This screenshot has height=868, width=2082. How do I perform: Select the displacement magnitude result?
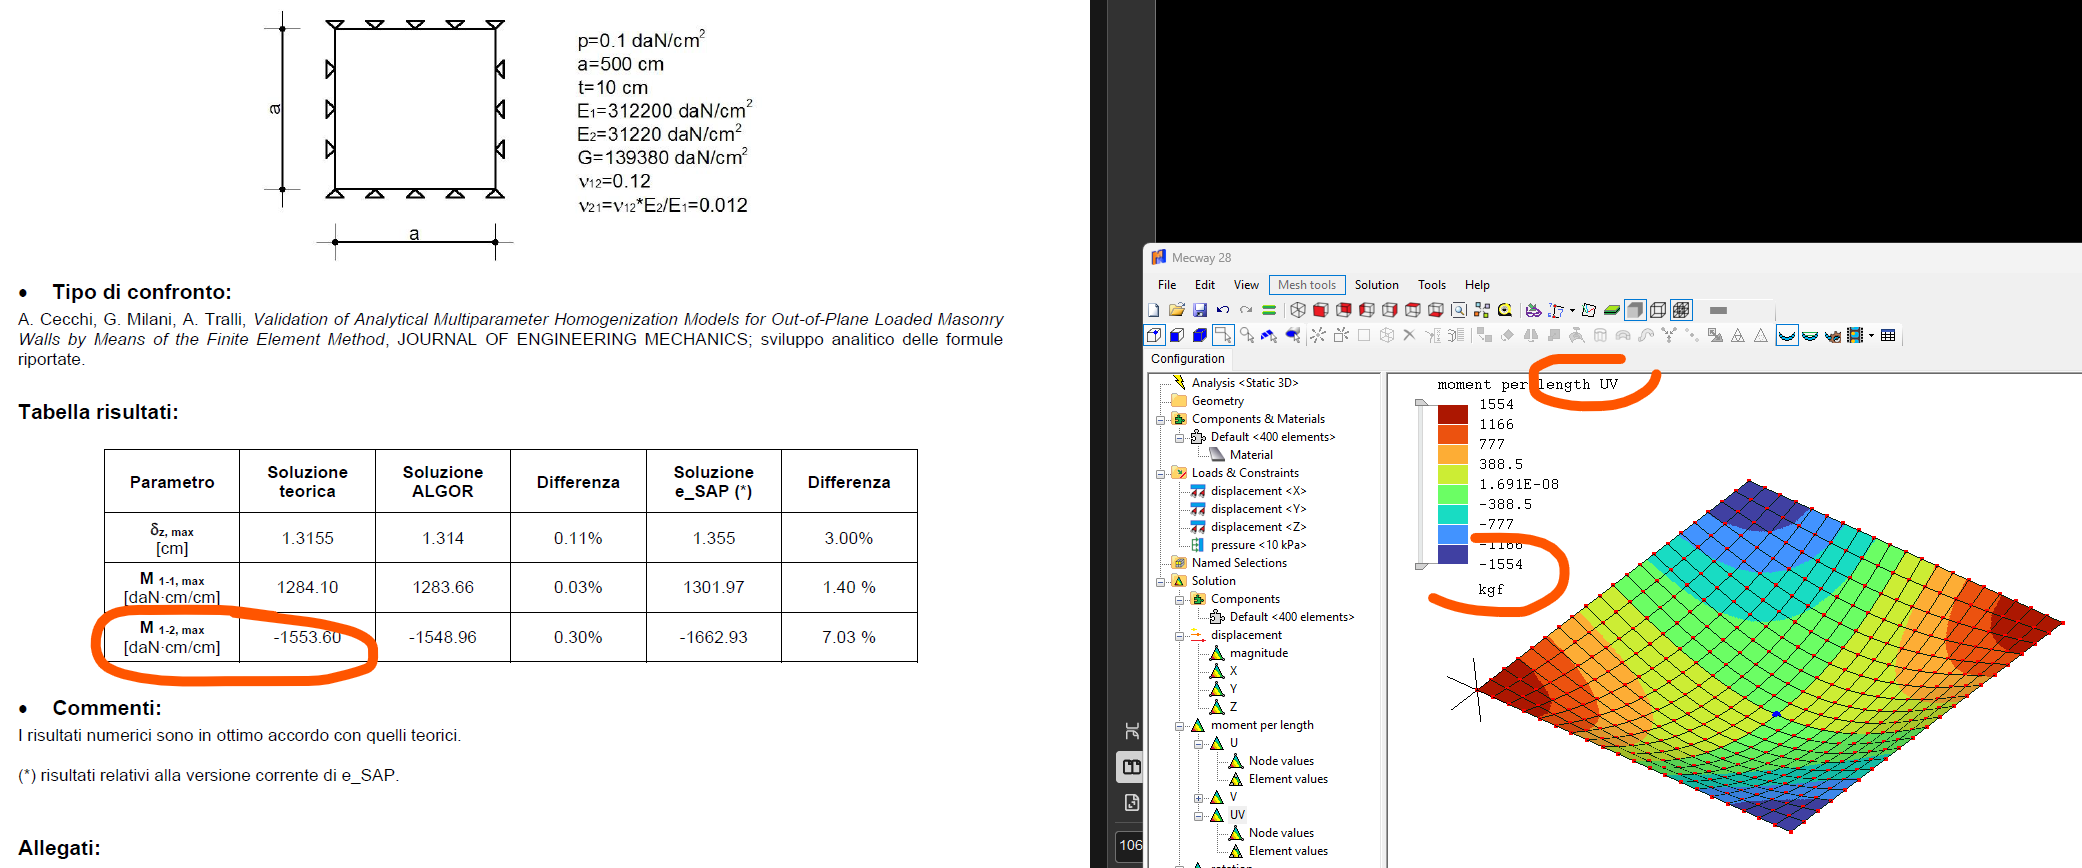click(x=1258, y=653)
